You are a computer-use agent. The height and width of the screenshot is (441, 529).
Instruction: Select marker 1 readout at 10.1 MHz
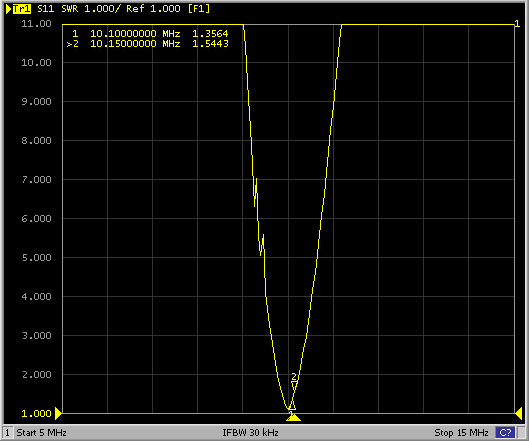coord(150,34)
